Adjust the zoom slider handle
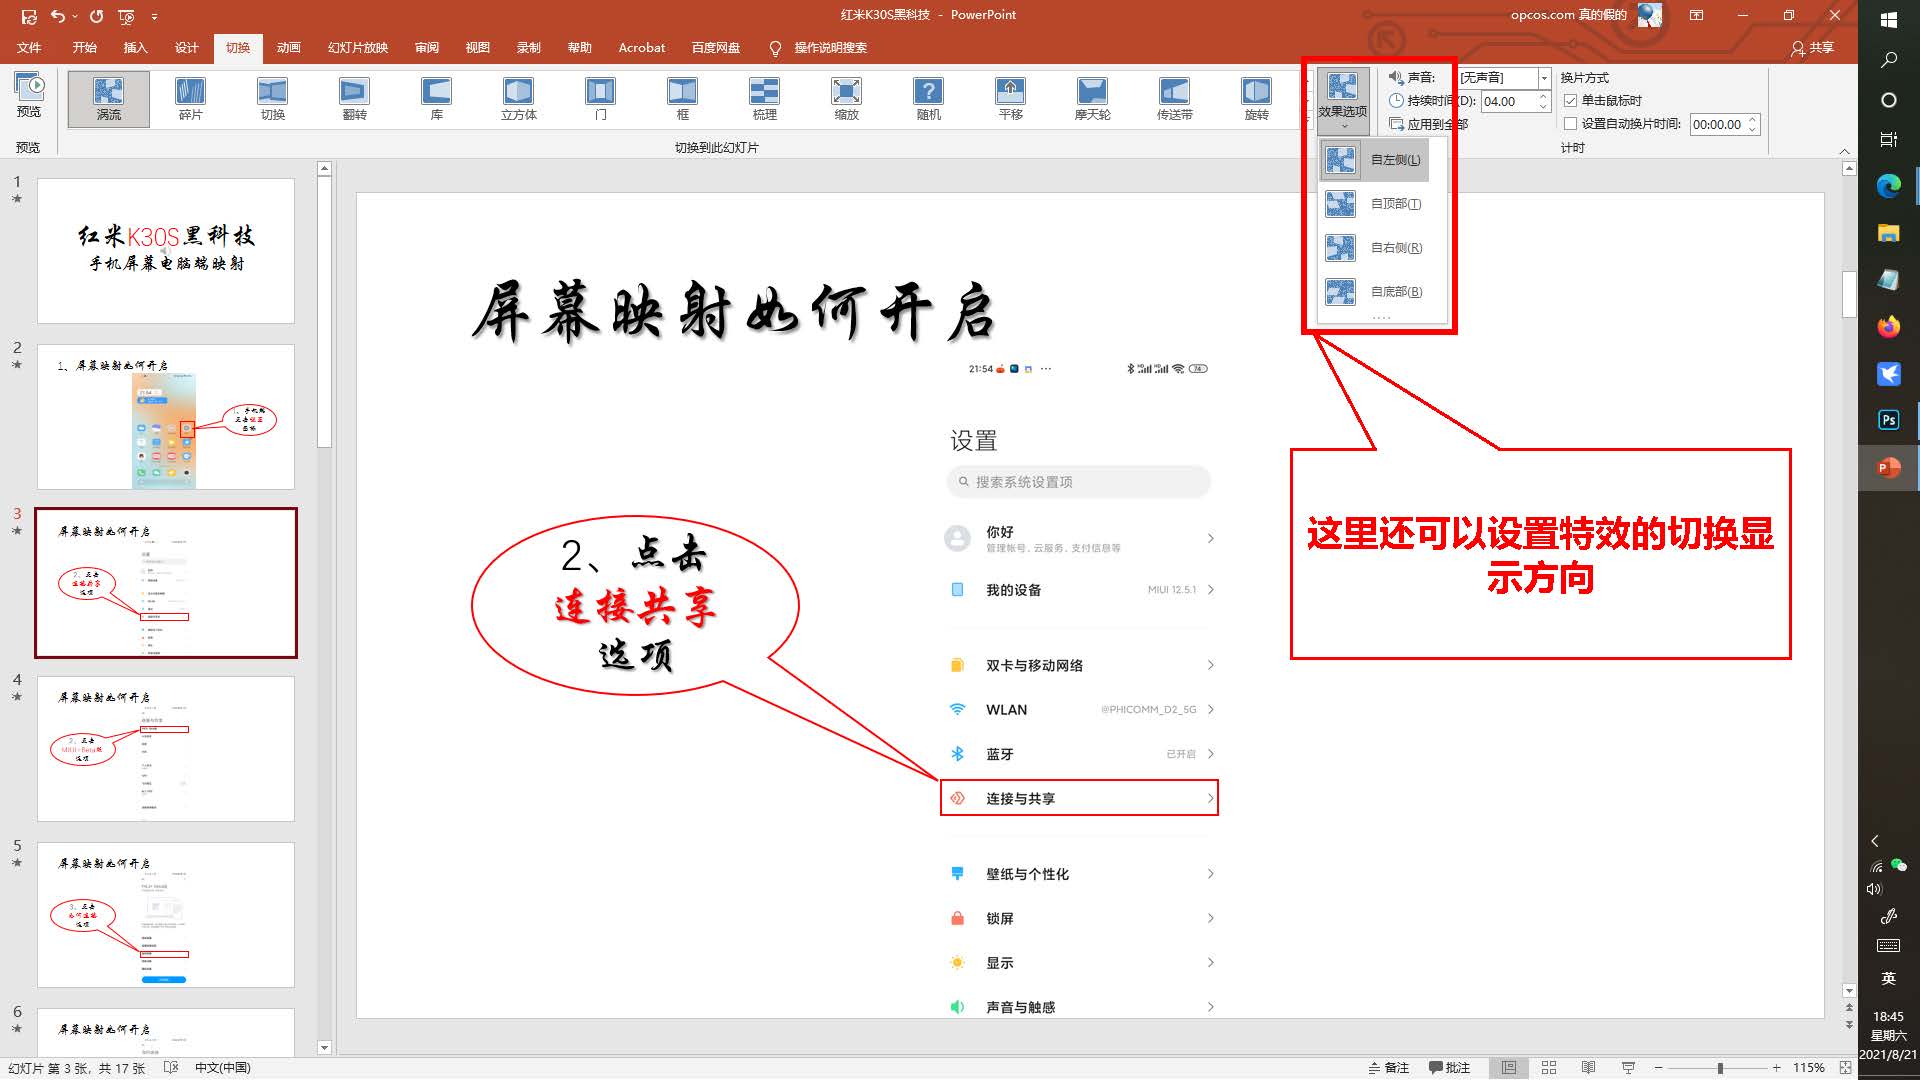This screenshot has width=1920, height=1080. click(1720, 1068)
